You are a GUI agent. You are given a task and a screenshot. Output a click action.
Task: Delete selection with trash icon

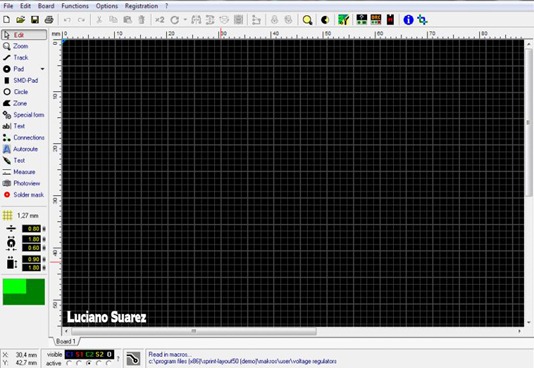click(142, 20)
